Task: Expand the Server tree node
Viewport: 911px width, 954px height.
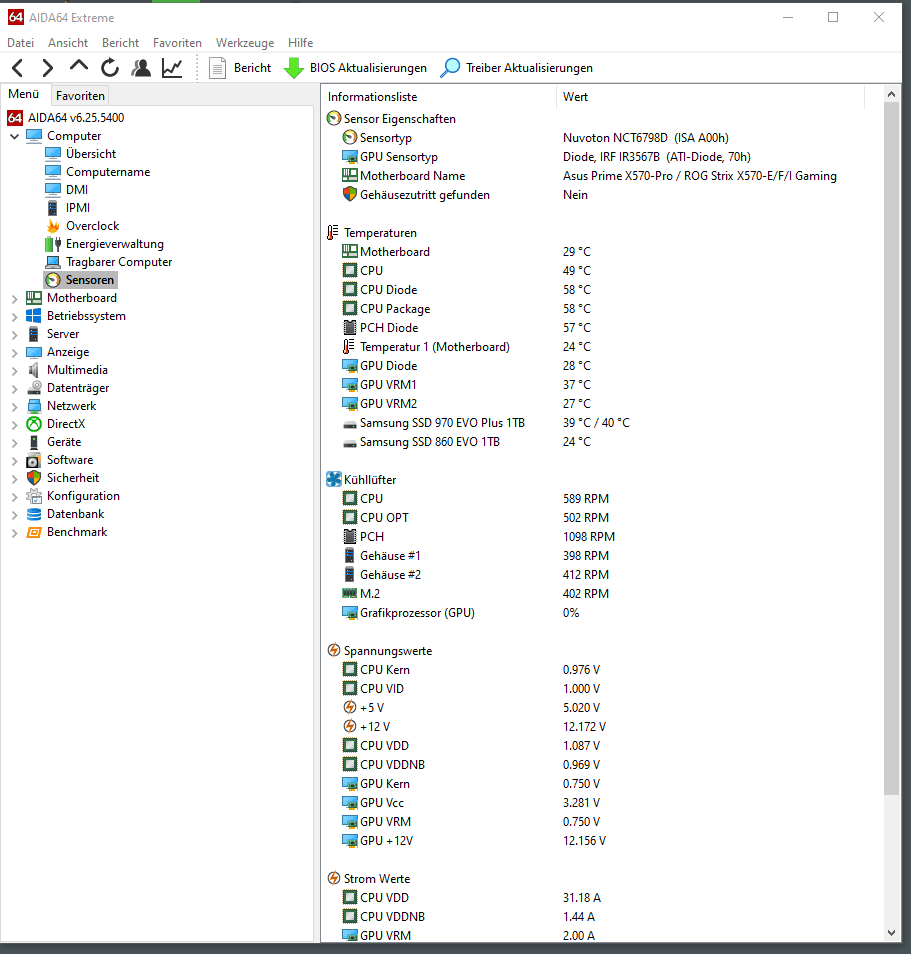Action: coord(15,335)
